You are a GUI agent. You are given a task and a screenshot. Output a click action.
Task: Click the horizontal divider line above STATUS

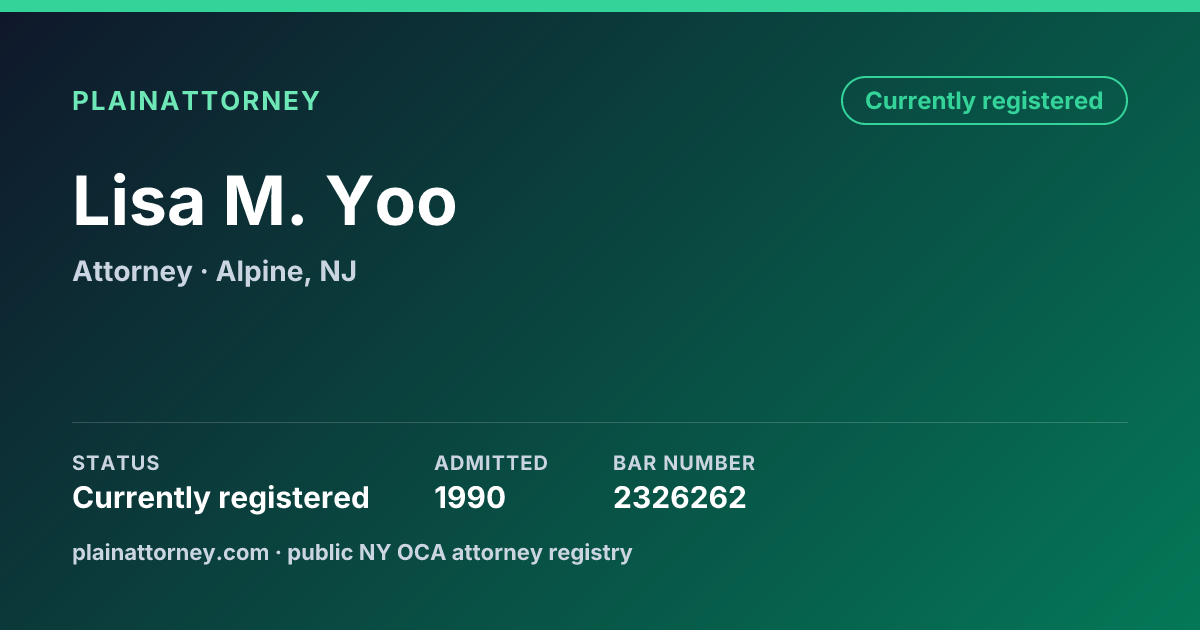[600, 422]
